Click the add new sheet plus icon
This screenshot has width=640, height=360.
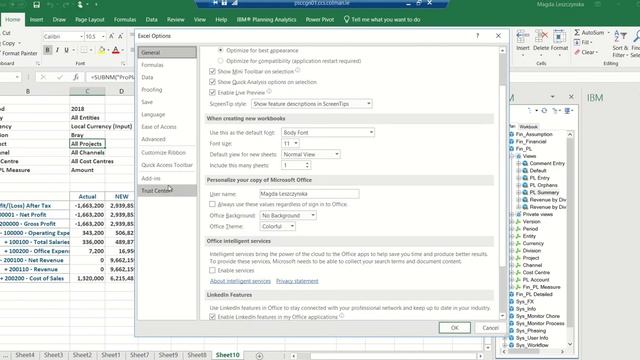pyautogui.click(x=259, y=356)
